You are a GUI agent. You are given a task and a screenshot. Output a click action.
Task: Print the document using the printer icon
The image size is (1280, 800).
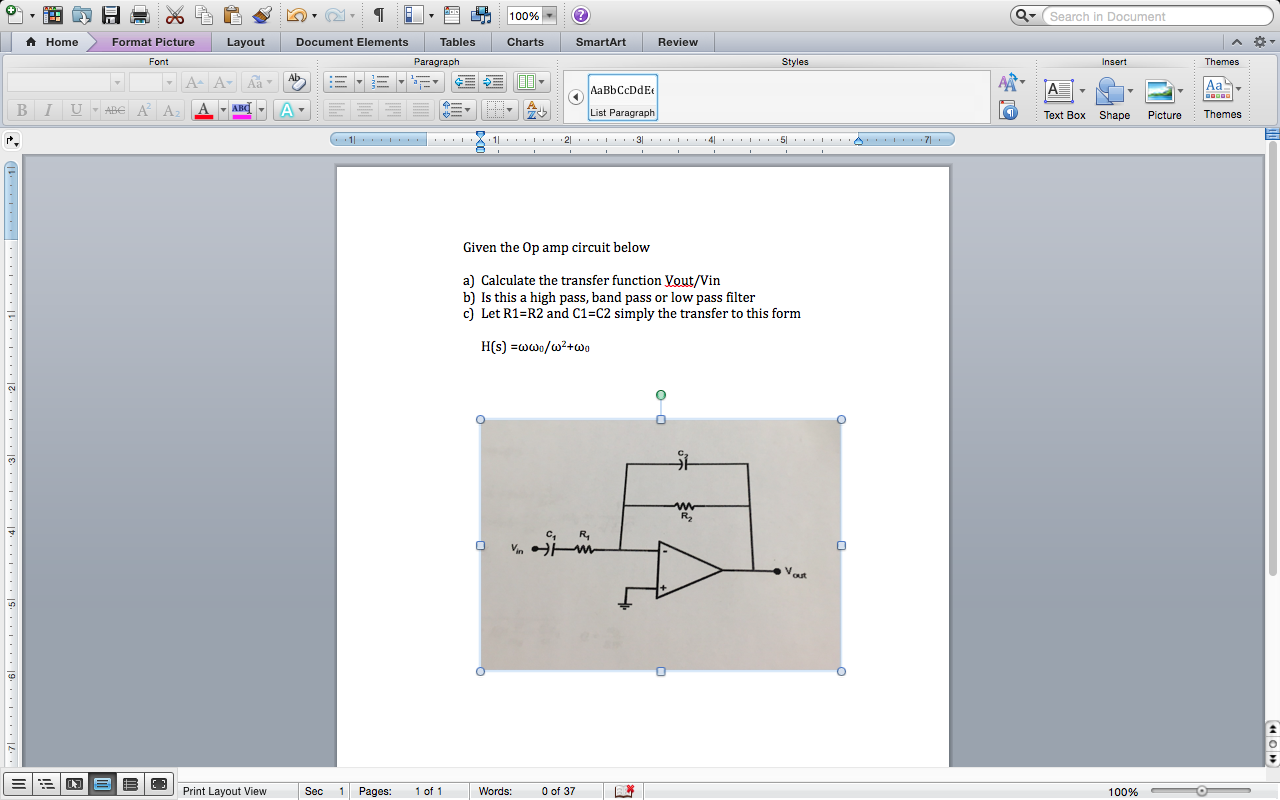click(140, 15)
